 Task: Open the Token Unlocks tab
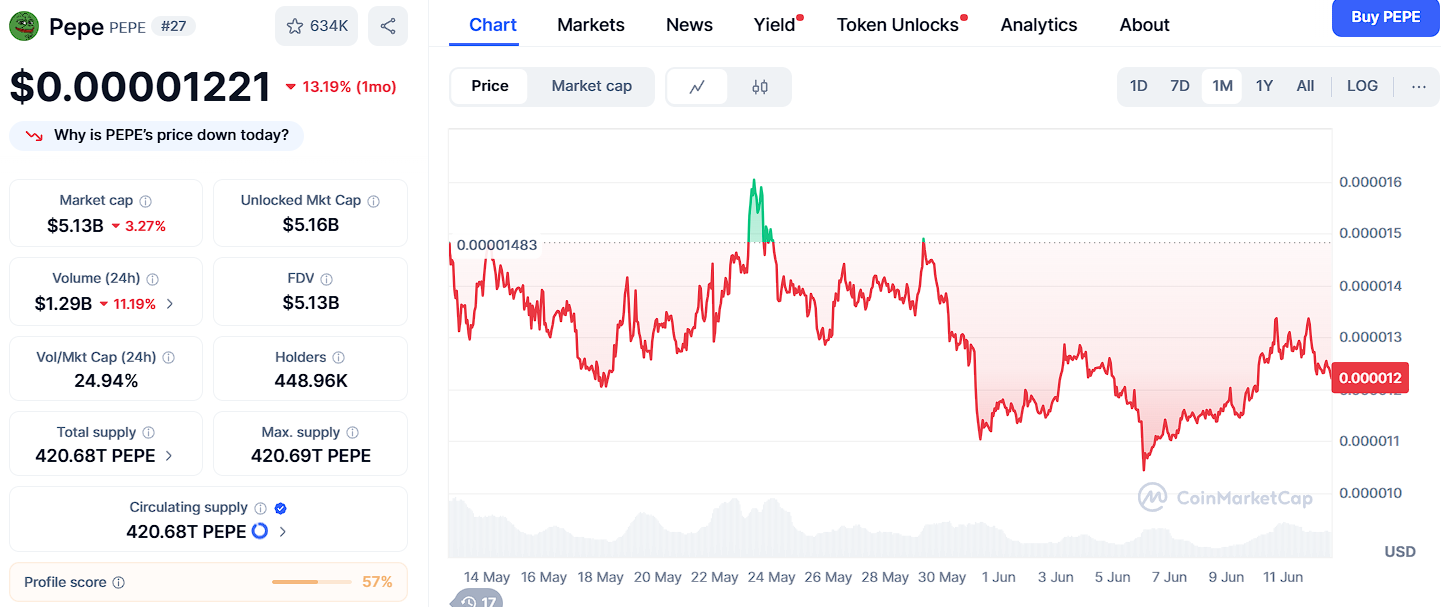(898, 25)
